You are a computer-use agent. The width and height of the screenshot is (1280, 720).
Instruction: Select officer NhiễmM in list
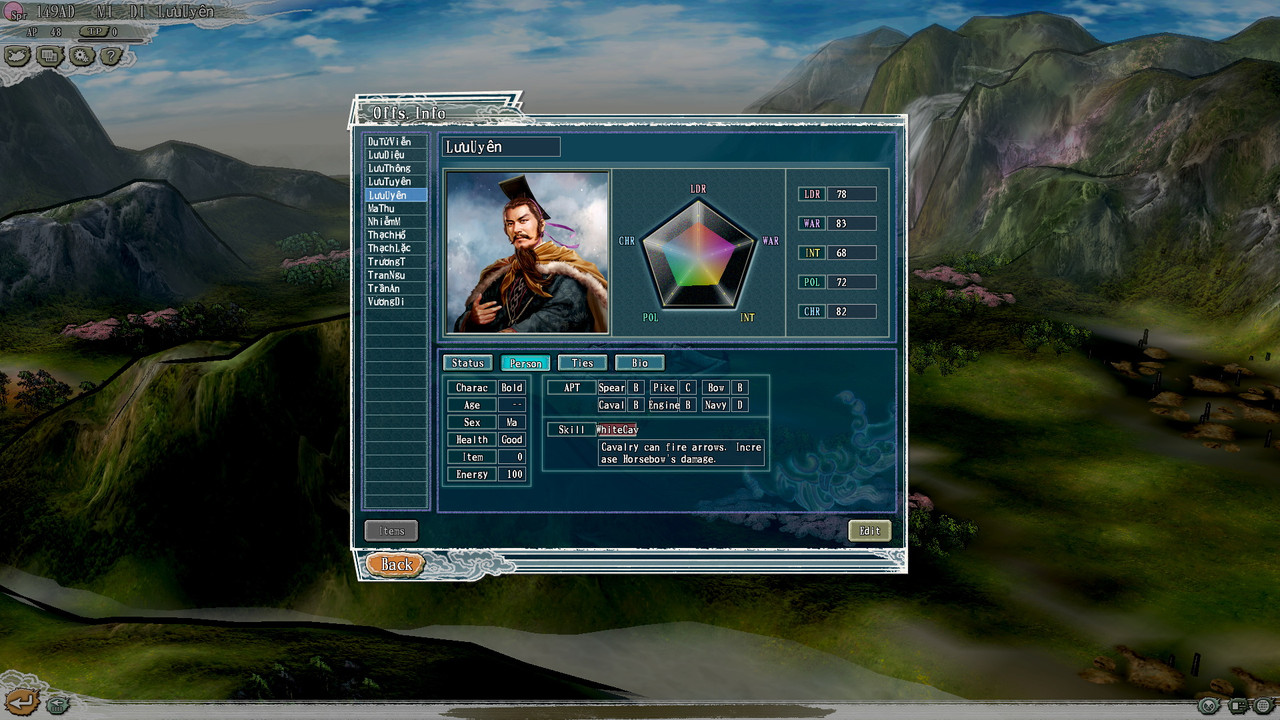396,221
